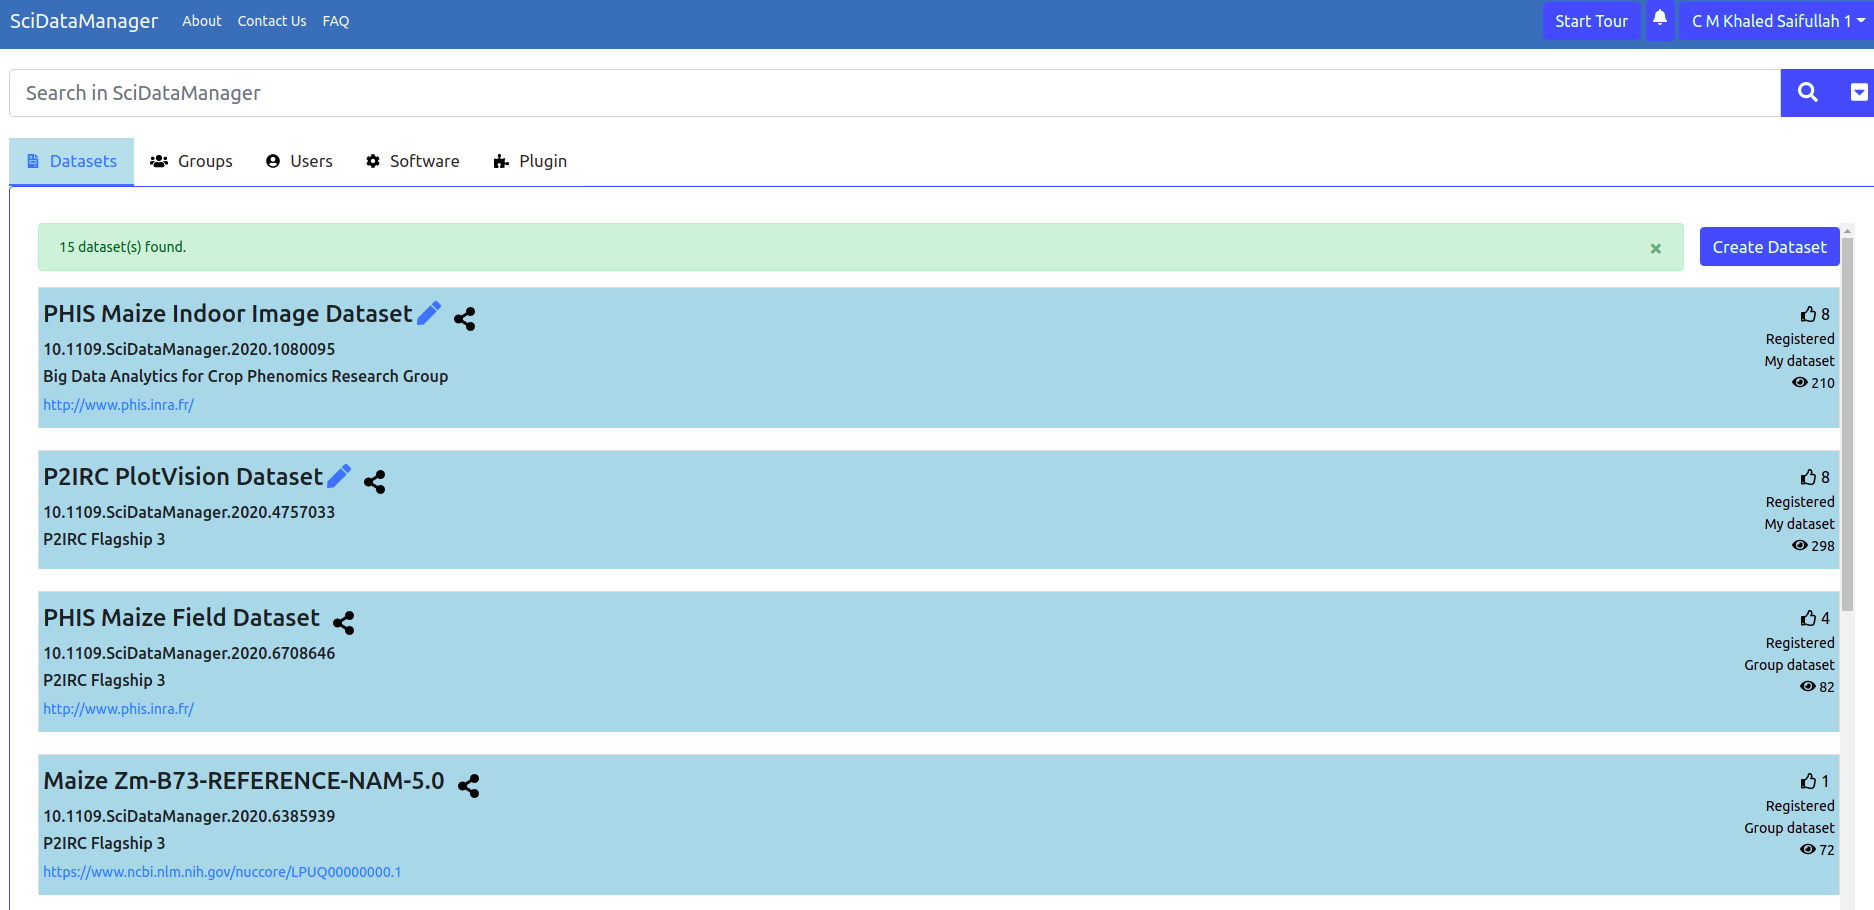Open C M Khaled Saifullah user menu

pyautogui.click(x=1777, y=21)
